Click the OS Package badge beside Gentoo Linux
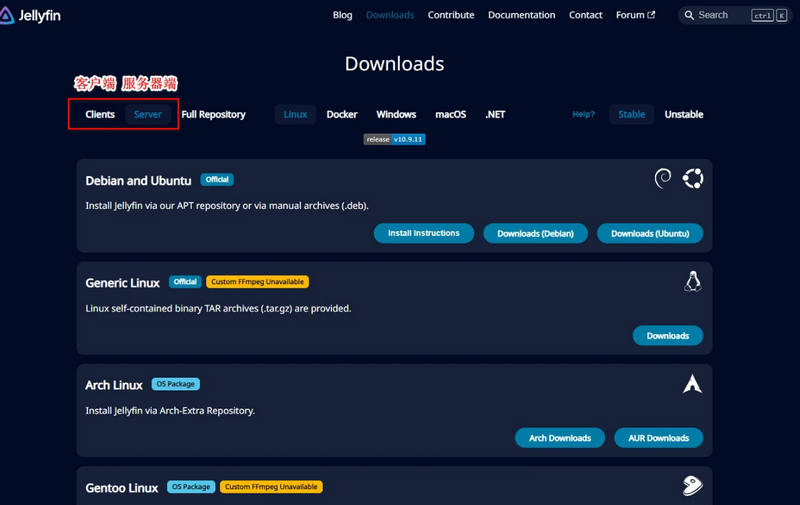 [x=191, y=487]
